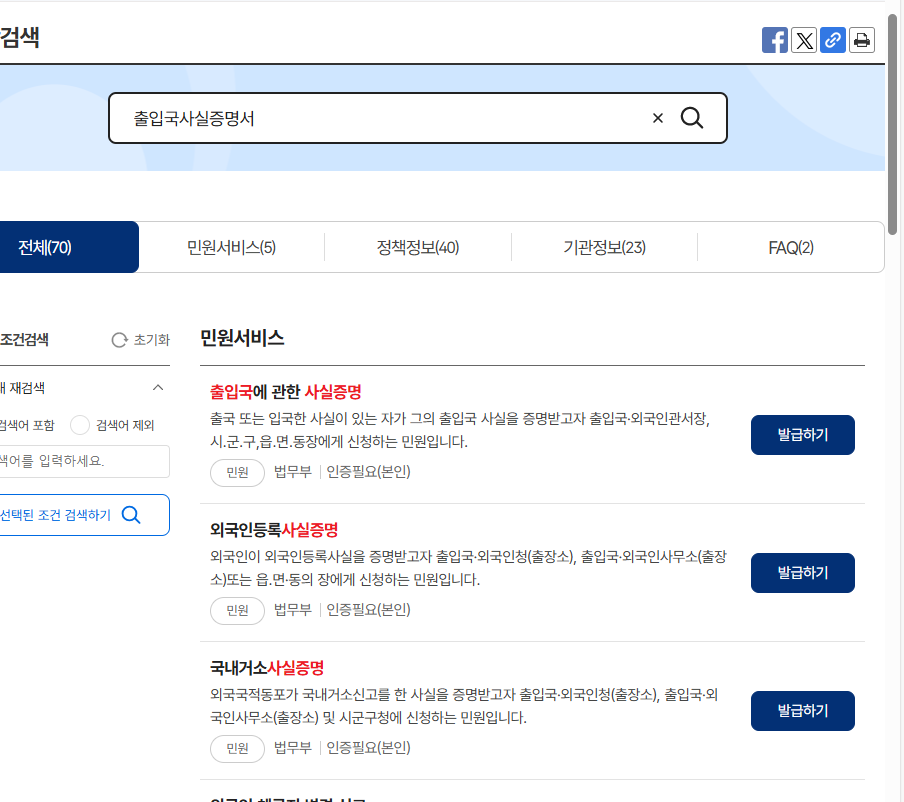Run the search with the magnifier icon
The height and width of the screenshot is (802, 904).
click(x=692, y=117)
